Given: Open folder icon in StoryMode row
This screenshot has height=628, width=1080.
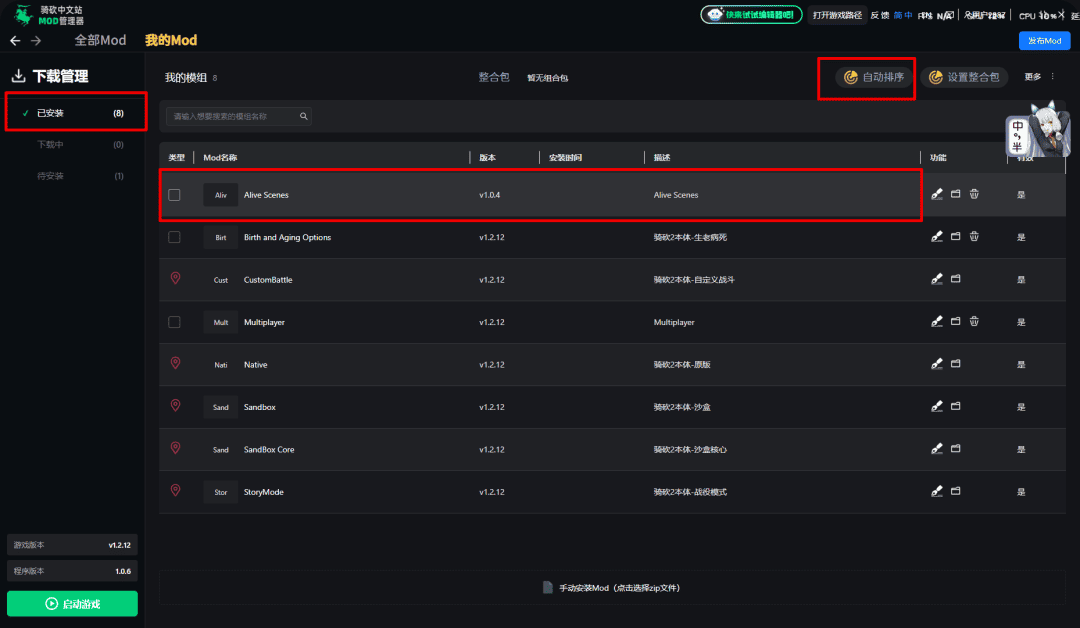Looking at the screenshot, I should (x=955, y=492).
